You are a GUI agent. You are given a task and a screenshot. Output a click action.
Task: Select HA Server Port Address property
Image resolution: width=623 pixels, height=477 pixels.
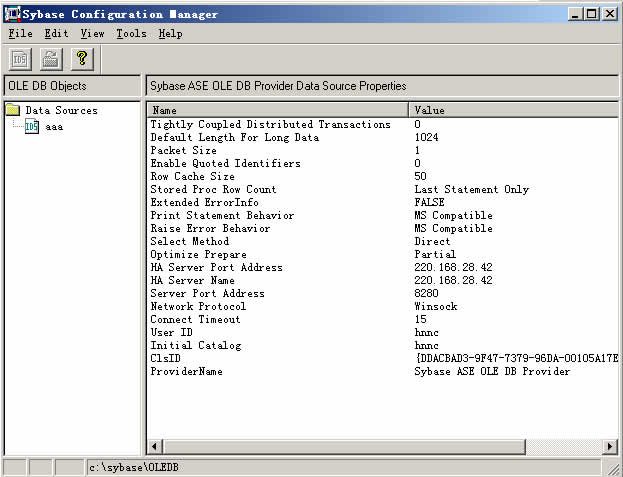pyautogui.click(x=216, y=268)
